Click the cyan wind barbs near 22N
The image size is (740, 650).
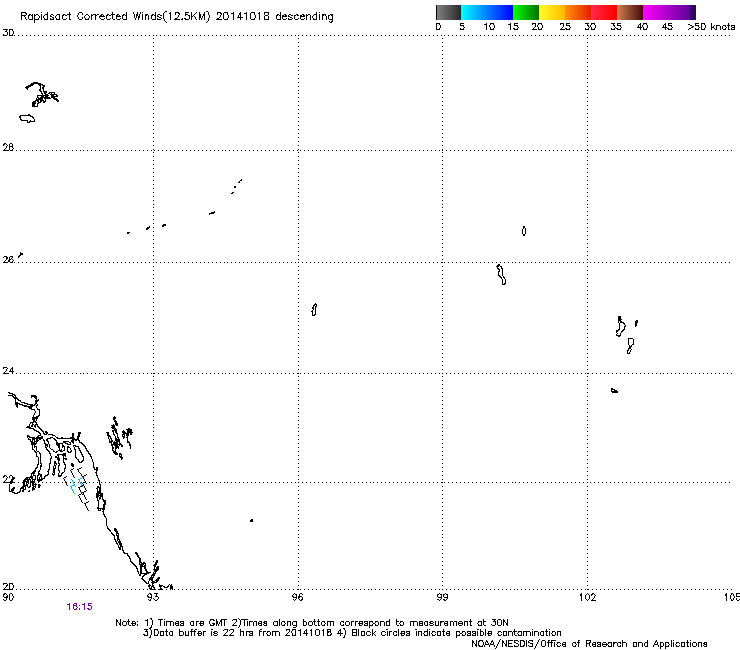[x=76, y=485]
